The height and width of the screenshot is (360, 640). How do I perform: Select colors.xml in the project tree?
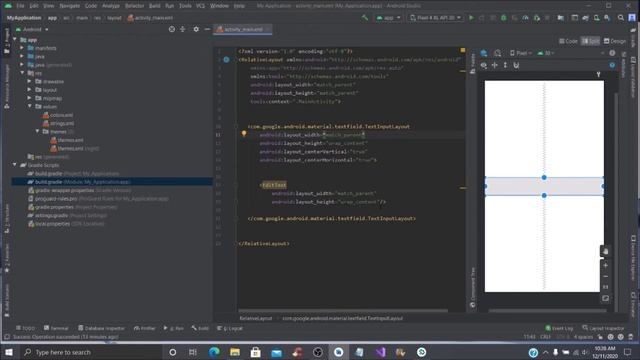coord(58,115)
